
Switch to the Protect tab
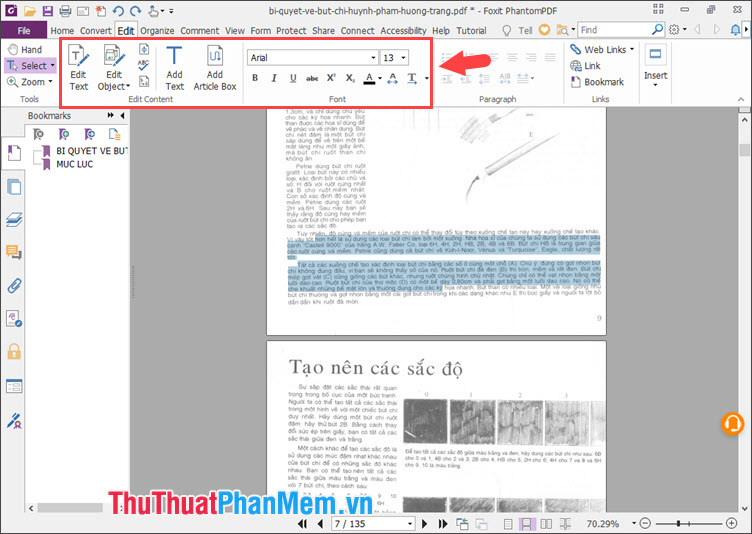pyautogui.click(x=291, y=31)
